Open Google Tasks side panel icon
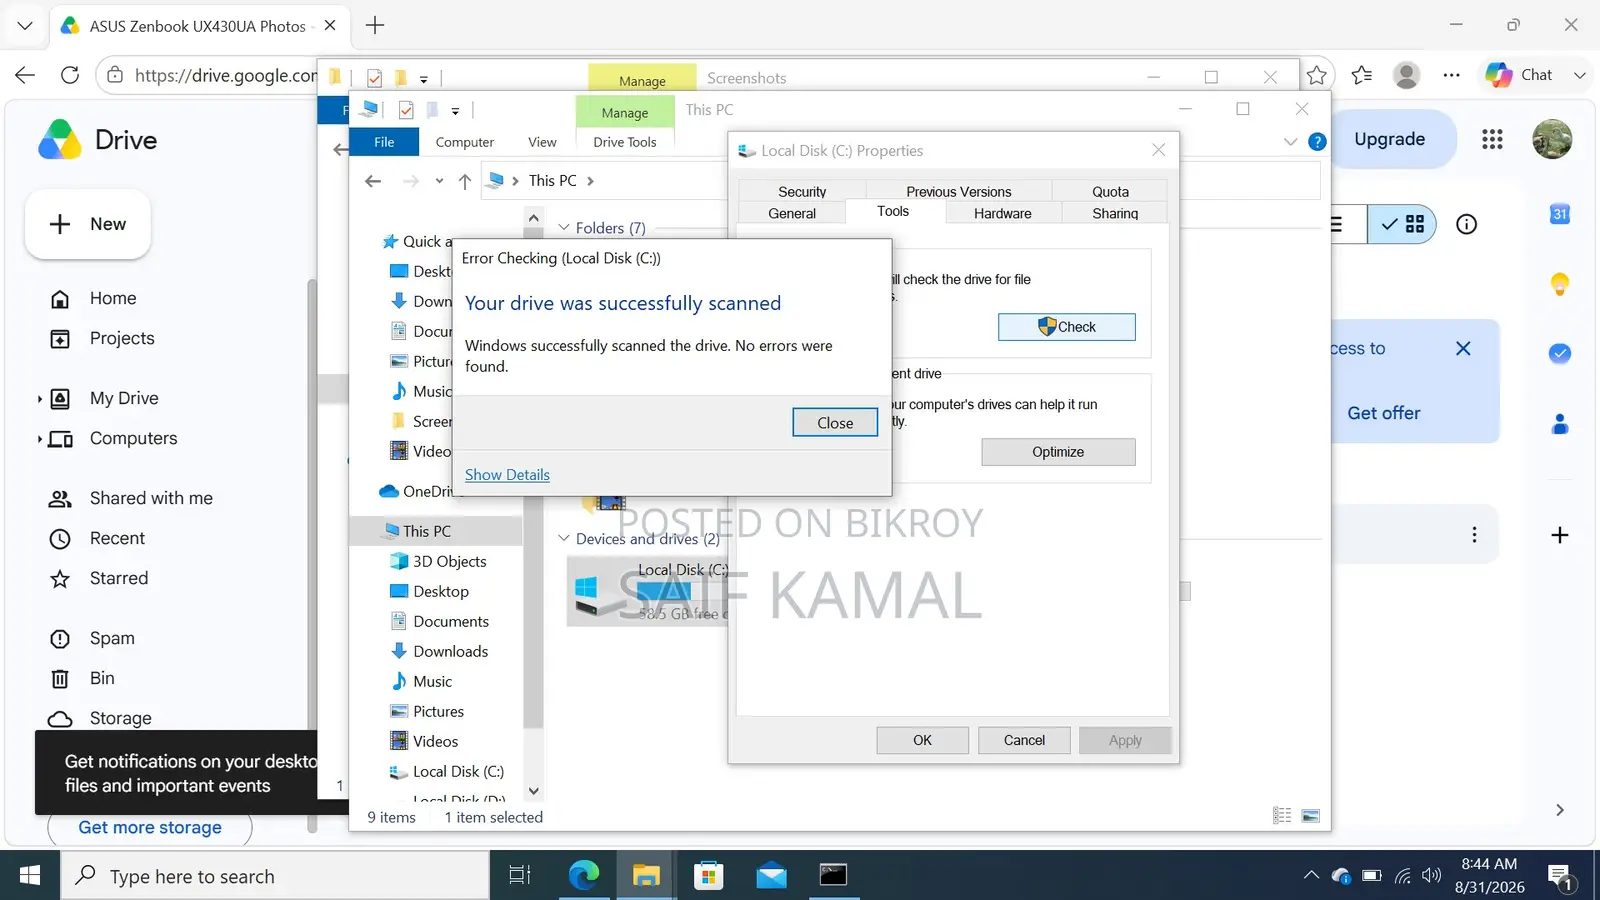This screenshot has height=900, width=1600. 1559,353
